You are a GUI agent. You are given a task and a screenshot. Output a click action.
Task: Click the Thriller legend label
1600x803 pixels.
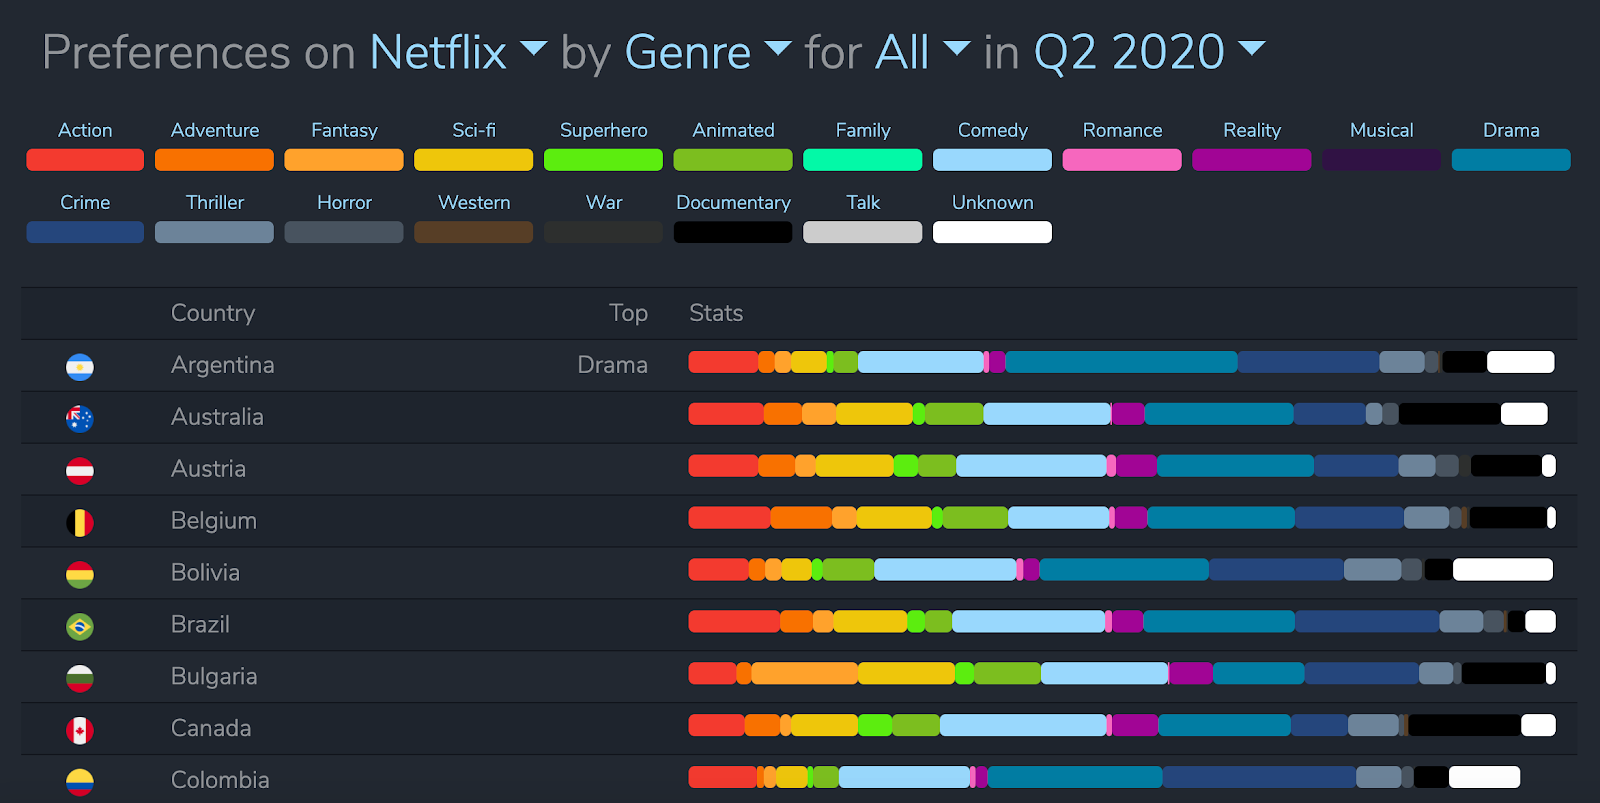tap(214, 202)
